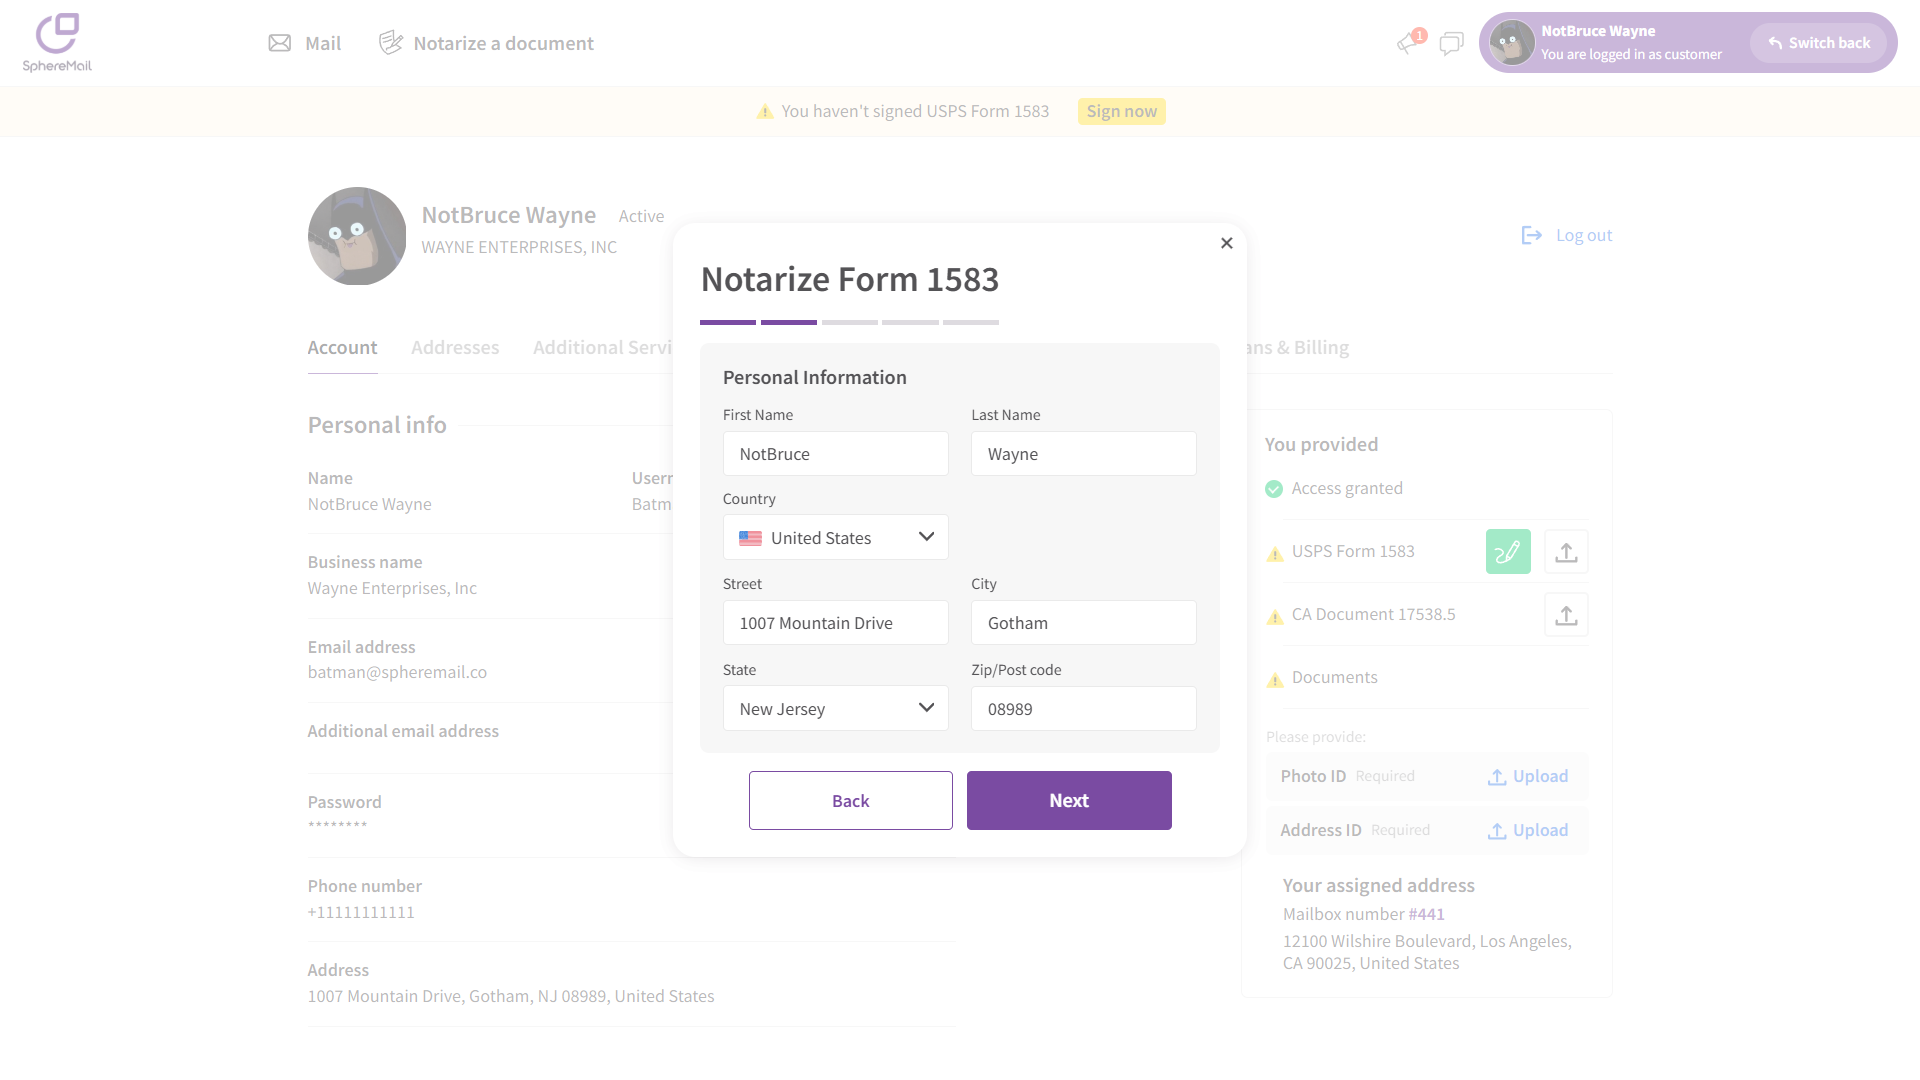Click the Back button

[x=850, y=801]
